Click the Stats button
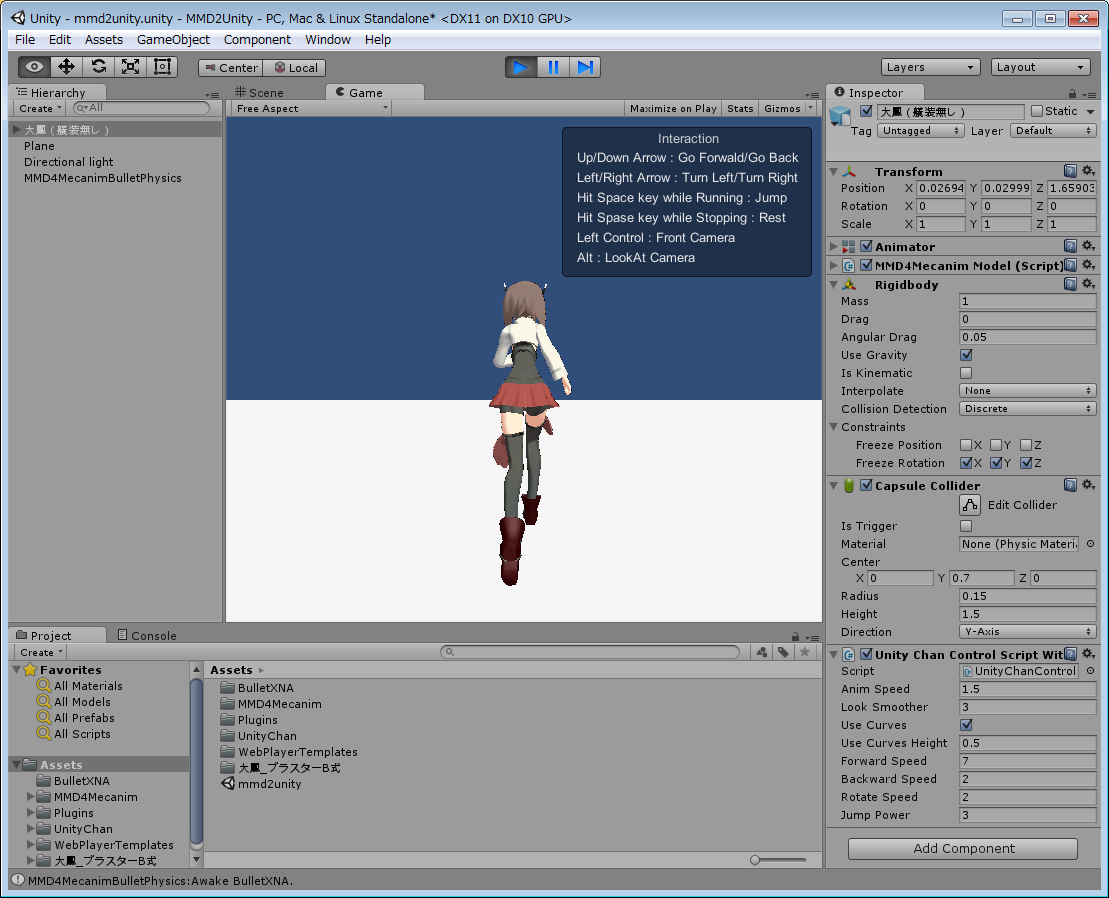1109x898 pixels. (740, 108)
